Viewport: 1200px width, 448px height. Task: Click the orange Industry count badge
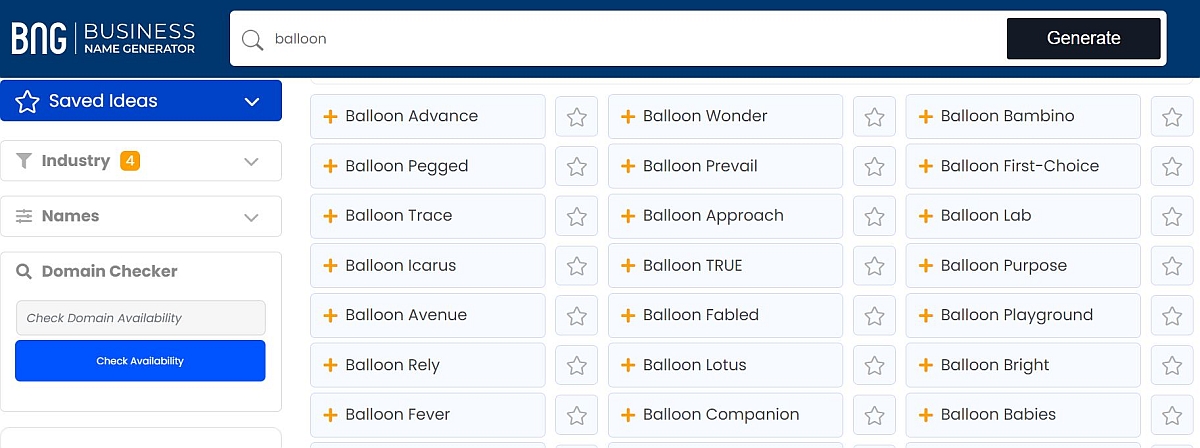pos(130,160)
